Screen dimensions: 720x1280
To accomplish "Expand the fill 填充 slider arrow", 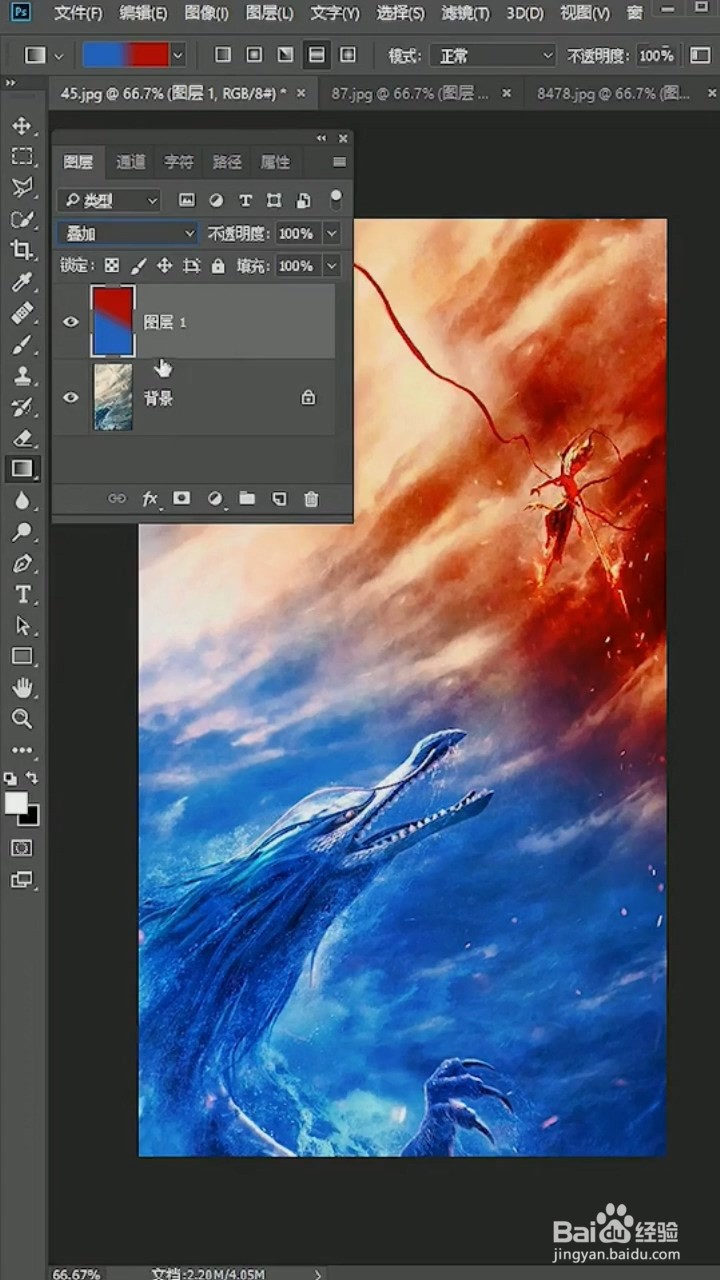I will pos(332,266).
